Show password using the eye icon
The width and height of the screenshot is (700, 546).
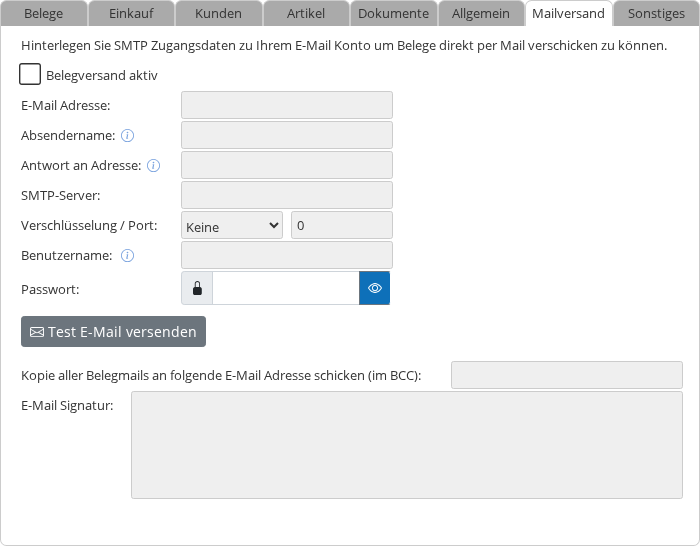375,288
